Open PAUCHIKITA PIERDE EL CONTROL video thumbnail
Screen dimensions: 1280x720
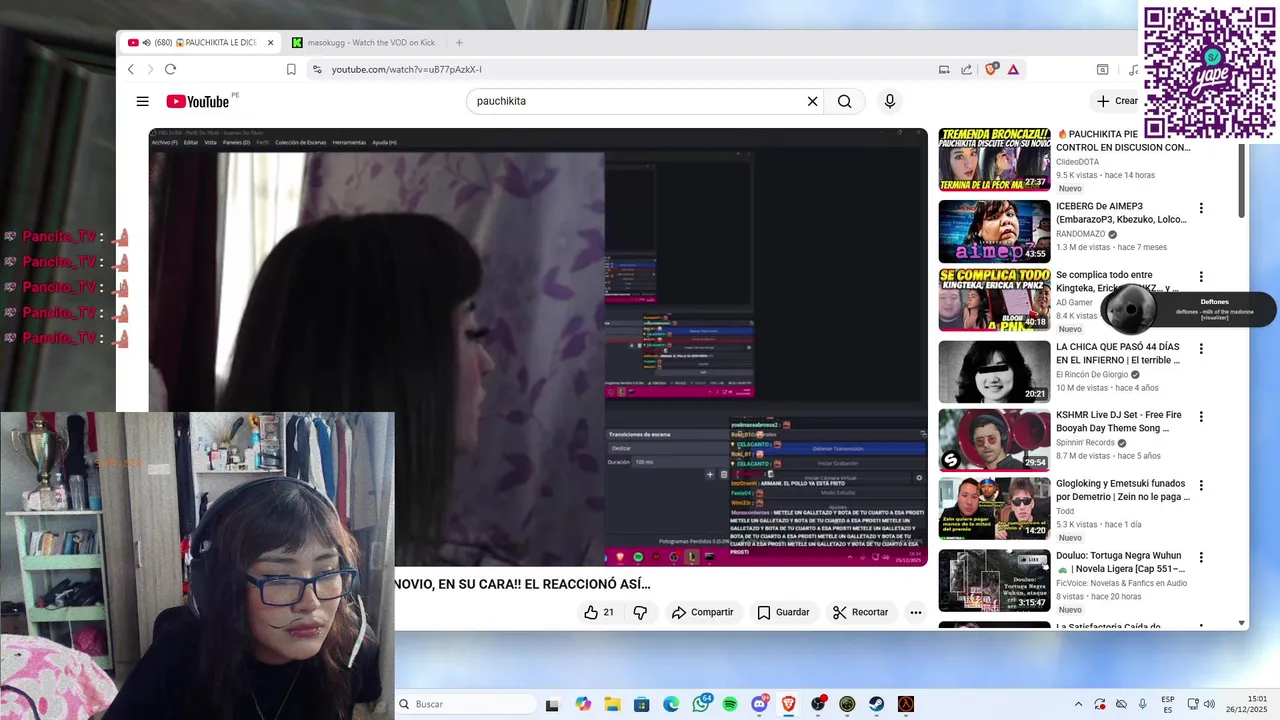tap(994, 159)
